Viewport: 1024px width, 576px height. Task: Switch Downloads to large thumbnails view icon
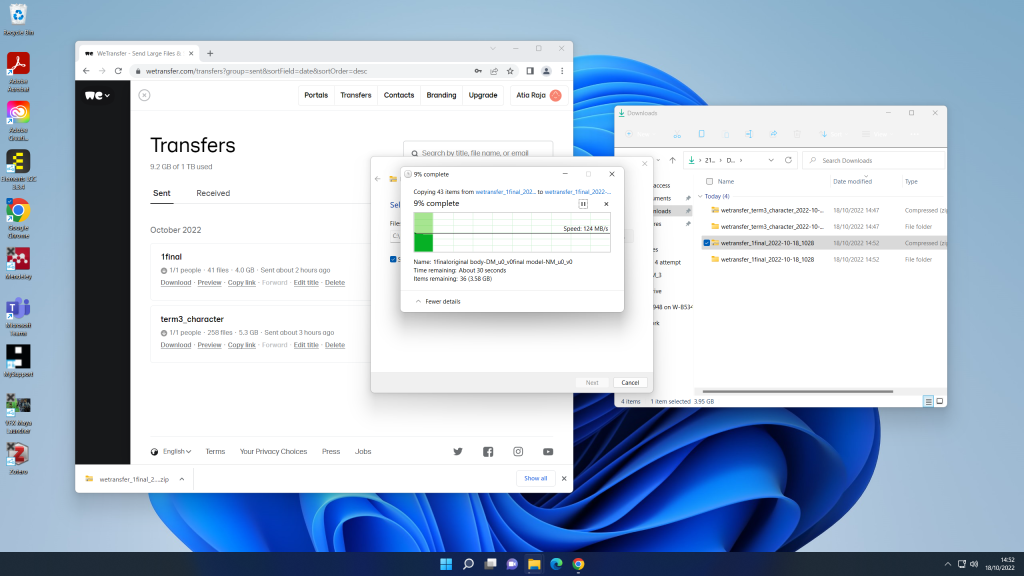point(940,402)
